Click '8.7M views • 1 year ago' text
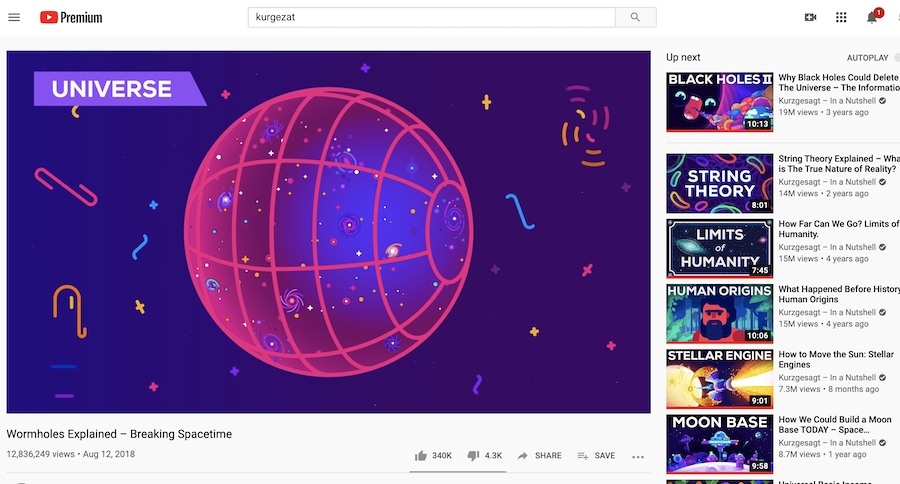The image size is (900, 484). coord(822,454)
